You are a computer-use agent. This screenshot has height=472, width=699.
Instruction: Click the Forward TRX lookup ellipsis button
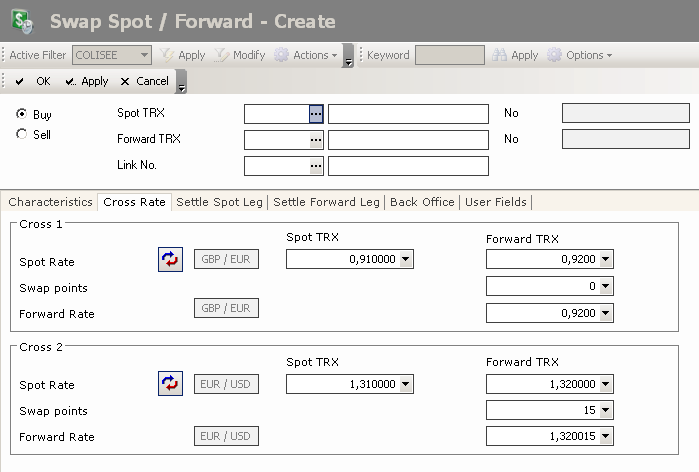pyautogui.click(x=316, y=140)
